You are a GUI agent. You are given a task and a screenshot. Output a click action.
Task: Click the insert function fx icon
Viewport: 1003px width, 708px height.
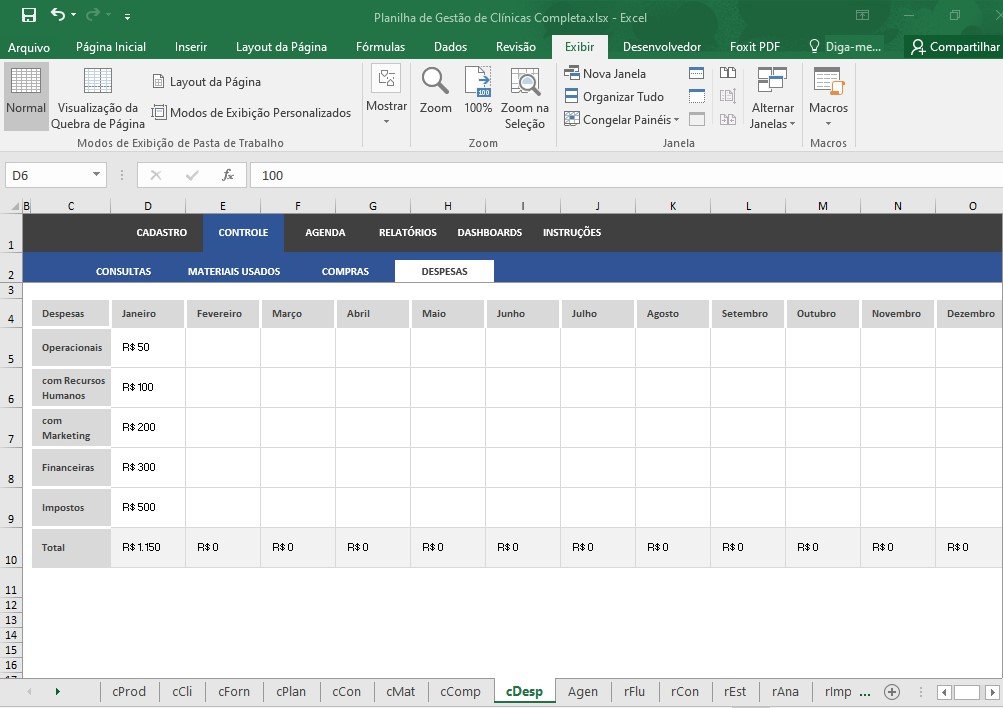[x=227, y=175]
